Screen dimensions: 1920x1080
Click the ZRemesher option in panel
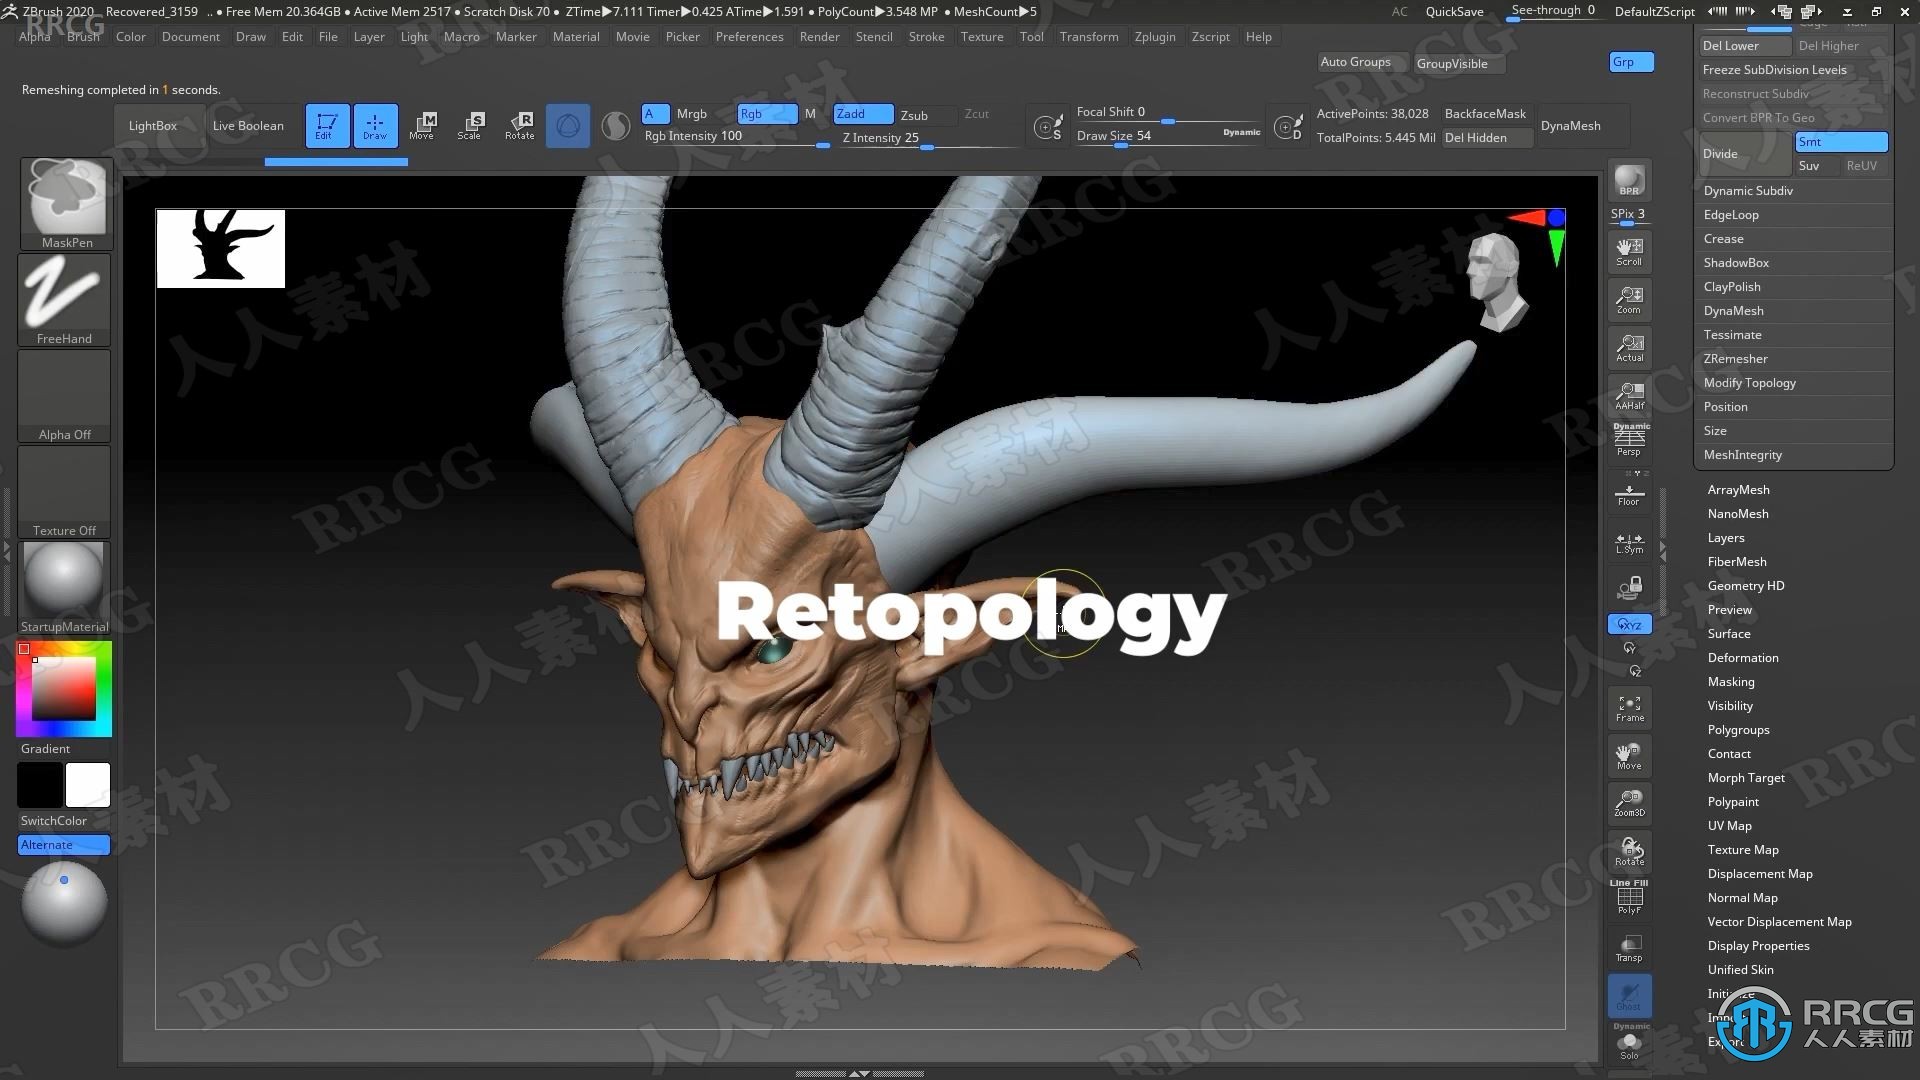coord(1735,357)
